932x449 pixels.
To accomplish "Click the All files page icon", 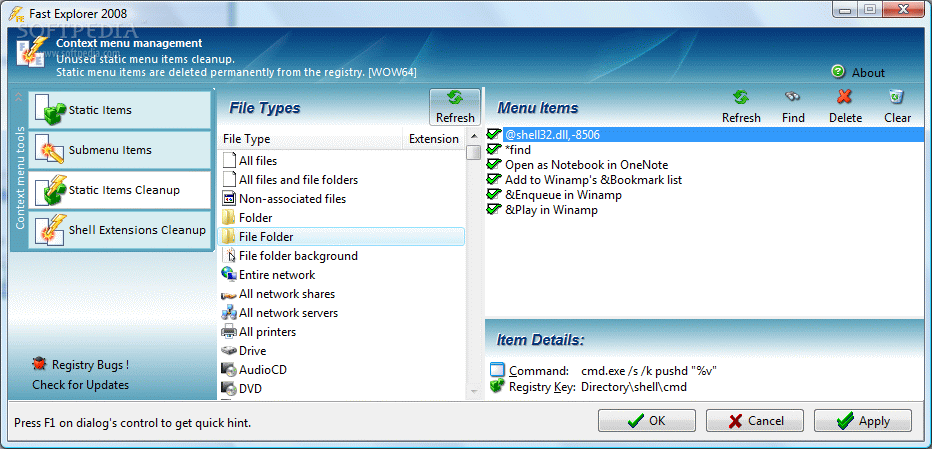I will (229, 160).
